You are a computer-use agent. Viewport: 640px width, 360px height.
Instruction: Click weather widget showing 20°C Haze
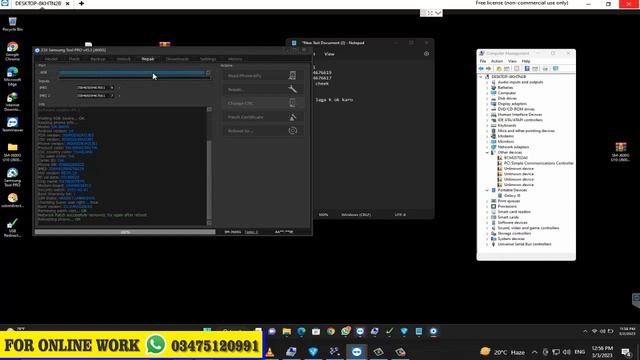point(502,352)
